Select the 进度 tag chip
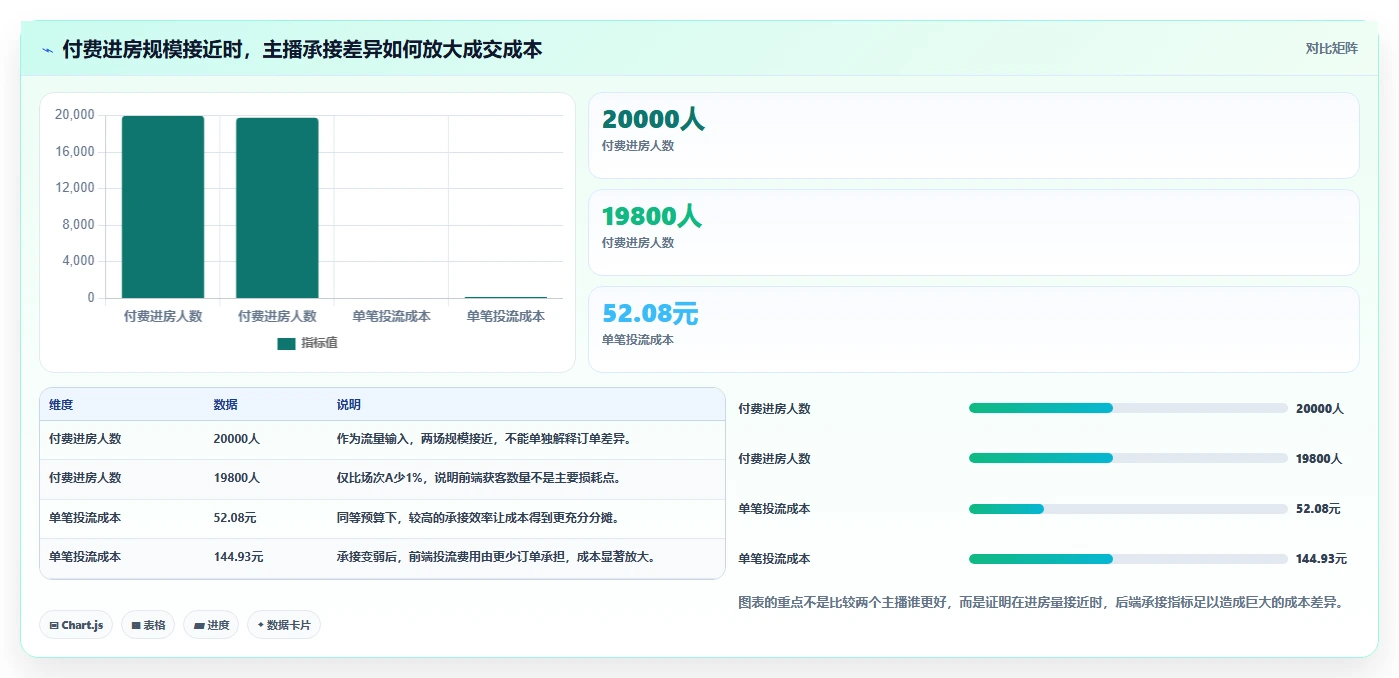The width and height of the screenshot is (1399, 678). [x=211, y=625]
